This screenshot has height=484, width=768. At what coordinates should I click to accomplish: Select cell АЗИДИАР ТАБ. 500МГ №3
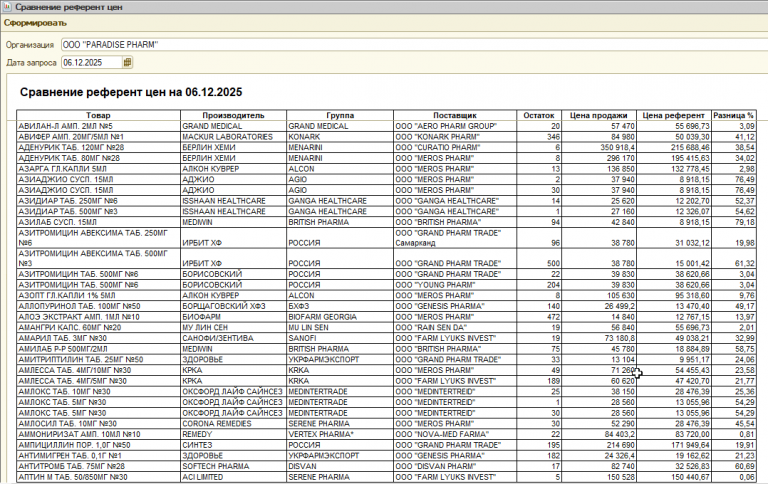point(98,212)
